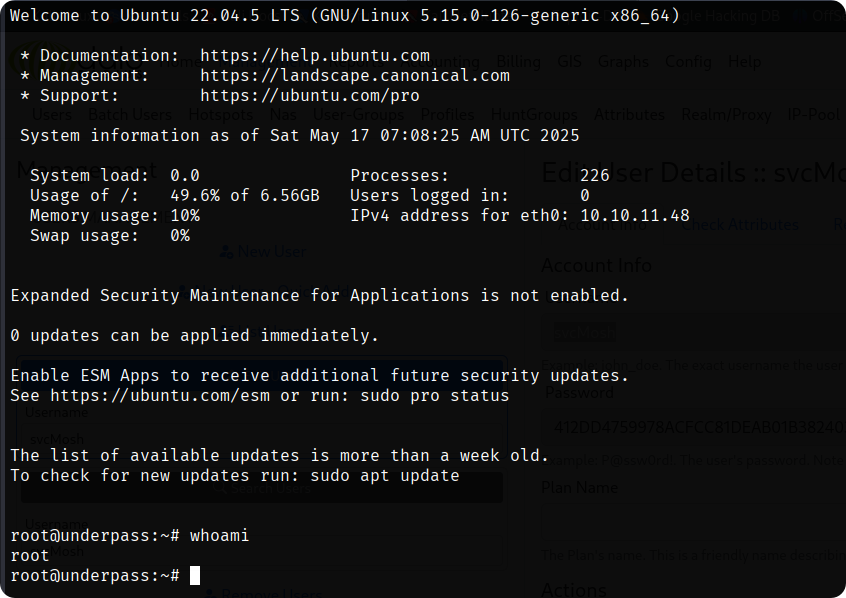Click 'Expanded Security Maintenance for Applications' line
The image size is (846, 598).
(x=319, y=295)
